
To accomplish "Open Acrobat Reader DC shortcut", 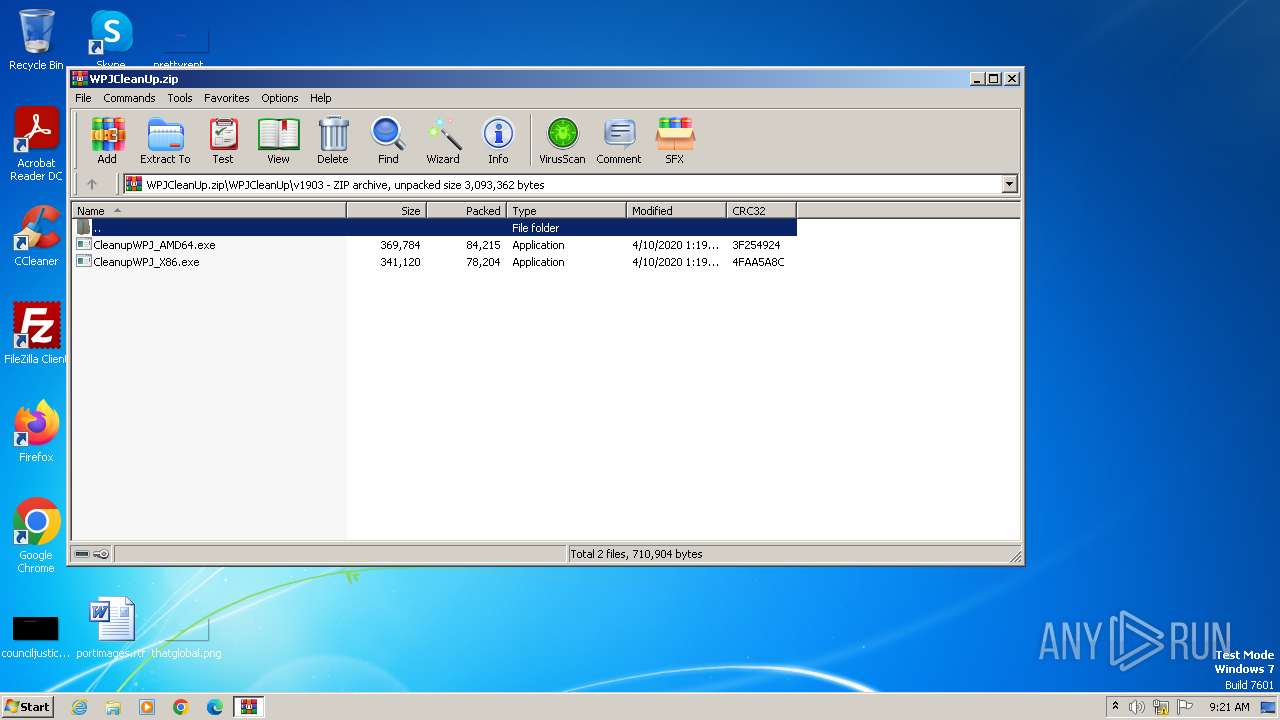I will [37, 144].
